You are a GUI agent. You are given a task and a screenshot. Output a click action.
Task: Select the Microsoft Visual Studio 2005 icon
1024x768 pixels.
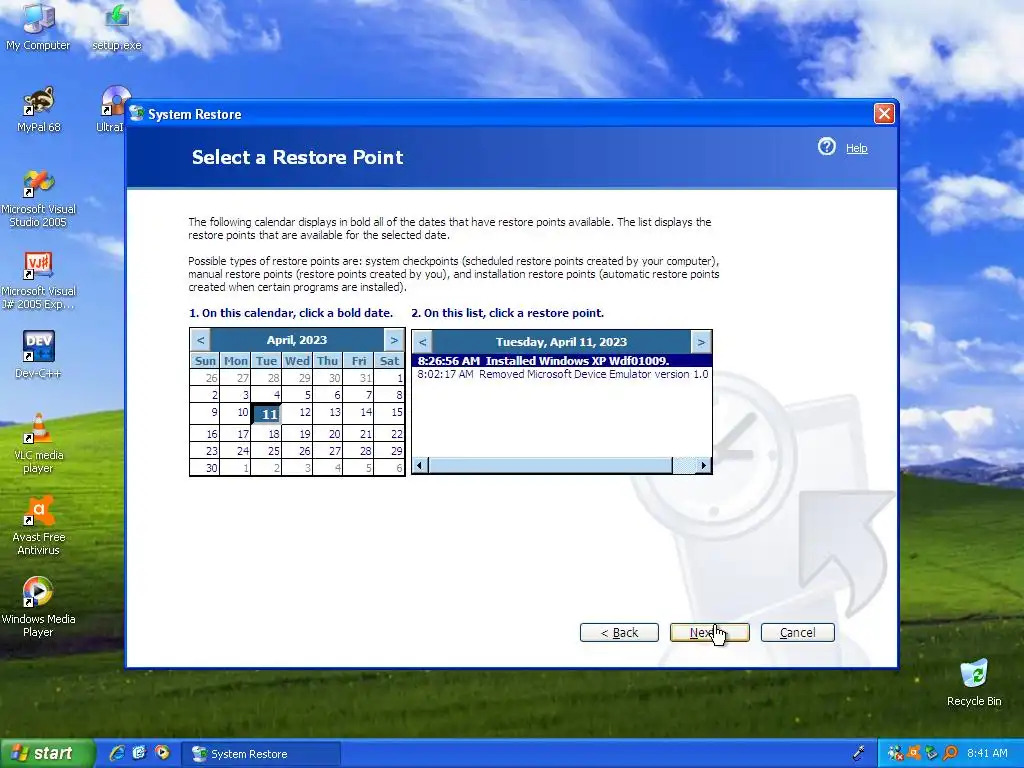click(x=38, y=199)
